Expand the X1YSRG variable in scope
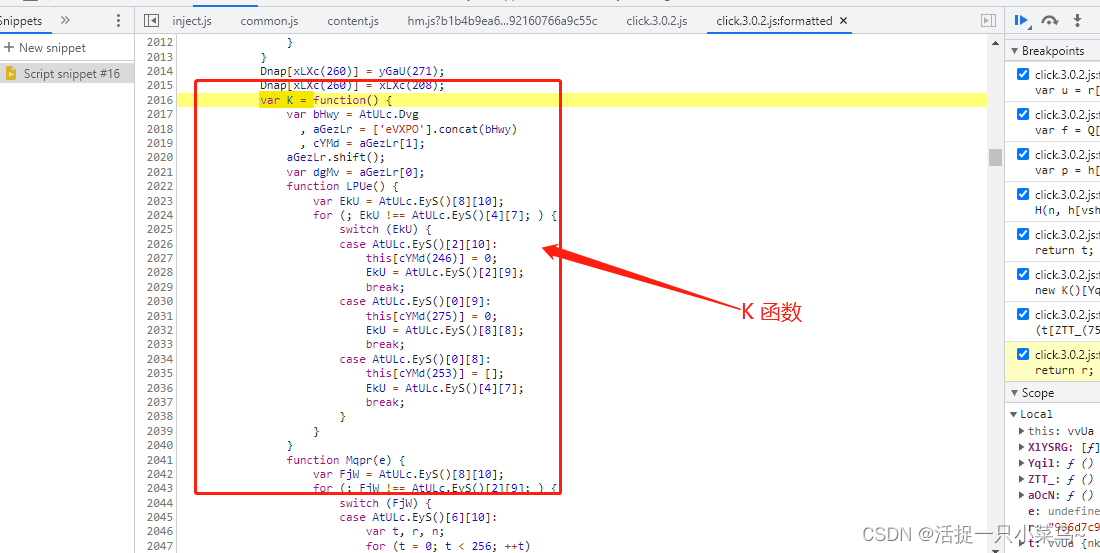The width and height of the screenshot is (1100, 553). tap(1020, 447)
